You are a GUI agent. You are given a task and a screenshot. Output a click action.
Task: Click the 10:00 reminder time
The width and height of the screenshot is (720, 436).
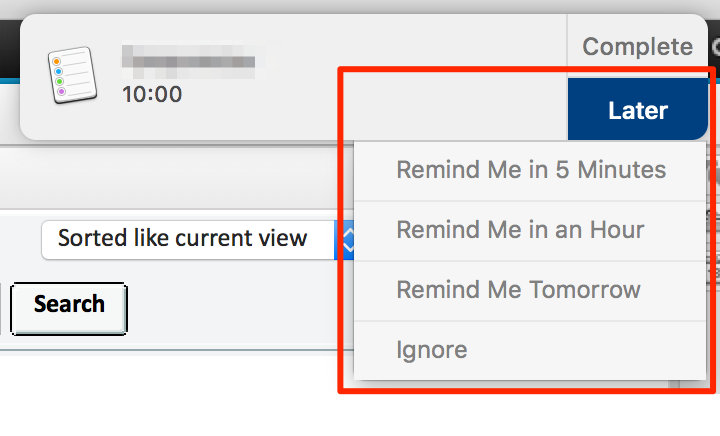152,95
